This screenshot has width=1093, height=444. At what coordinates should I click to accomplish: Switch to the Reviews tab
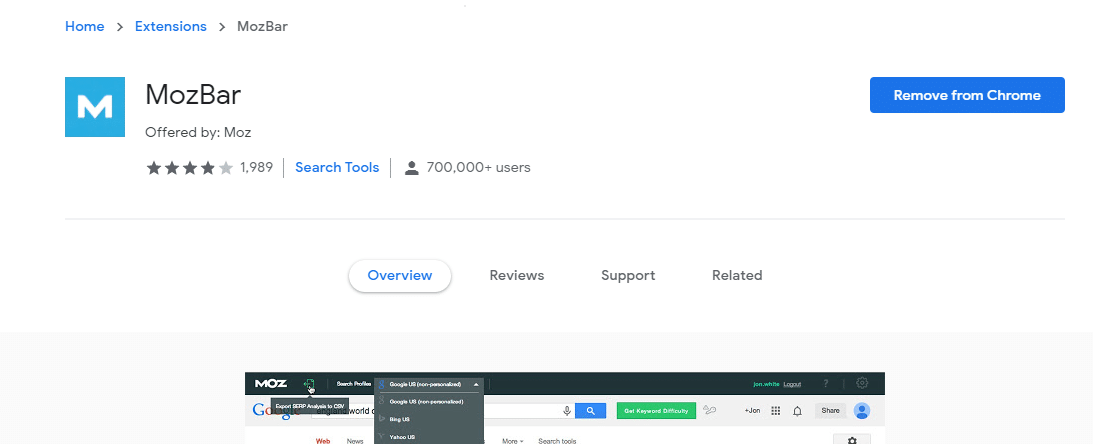click(x=517, y=275)
